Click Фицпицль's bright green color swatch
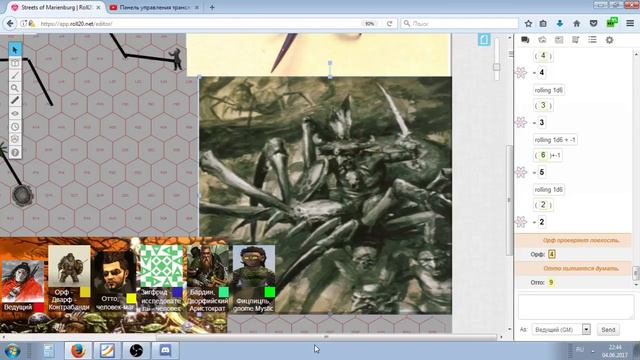Viewport: 640px width, 360px height. pos(270,292)
